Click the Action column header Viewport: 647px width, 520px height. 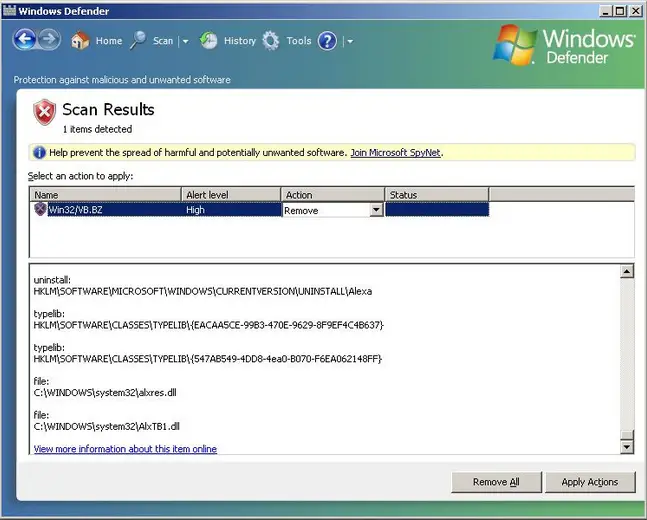click(x=333, y=194)
